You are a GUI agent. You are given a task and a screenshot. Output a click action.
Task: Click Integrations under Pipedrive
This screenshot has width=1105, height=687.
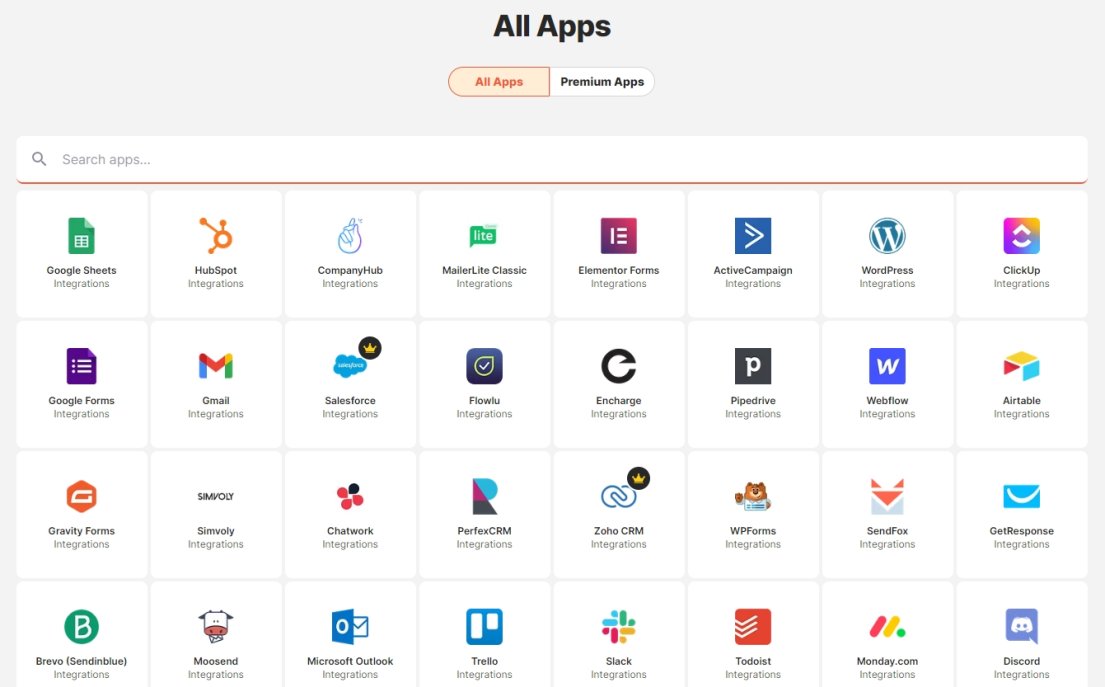pyautogui.click(x=753, y=414)
